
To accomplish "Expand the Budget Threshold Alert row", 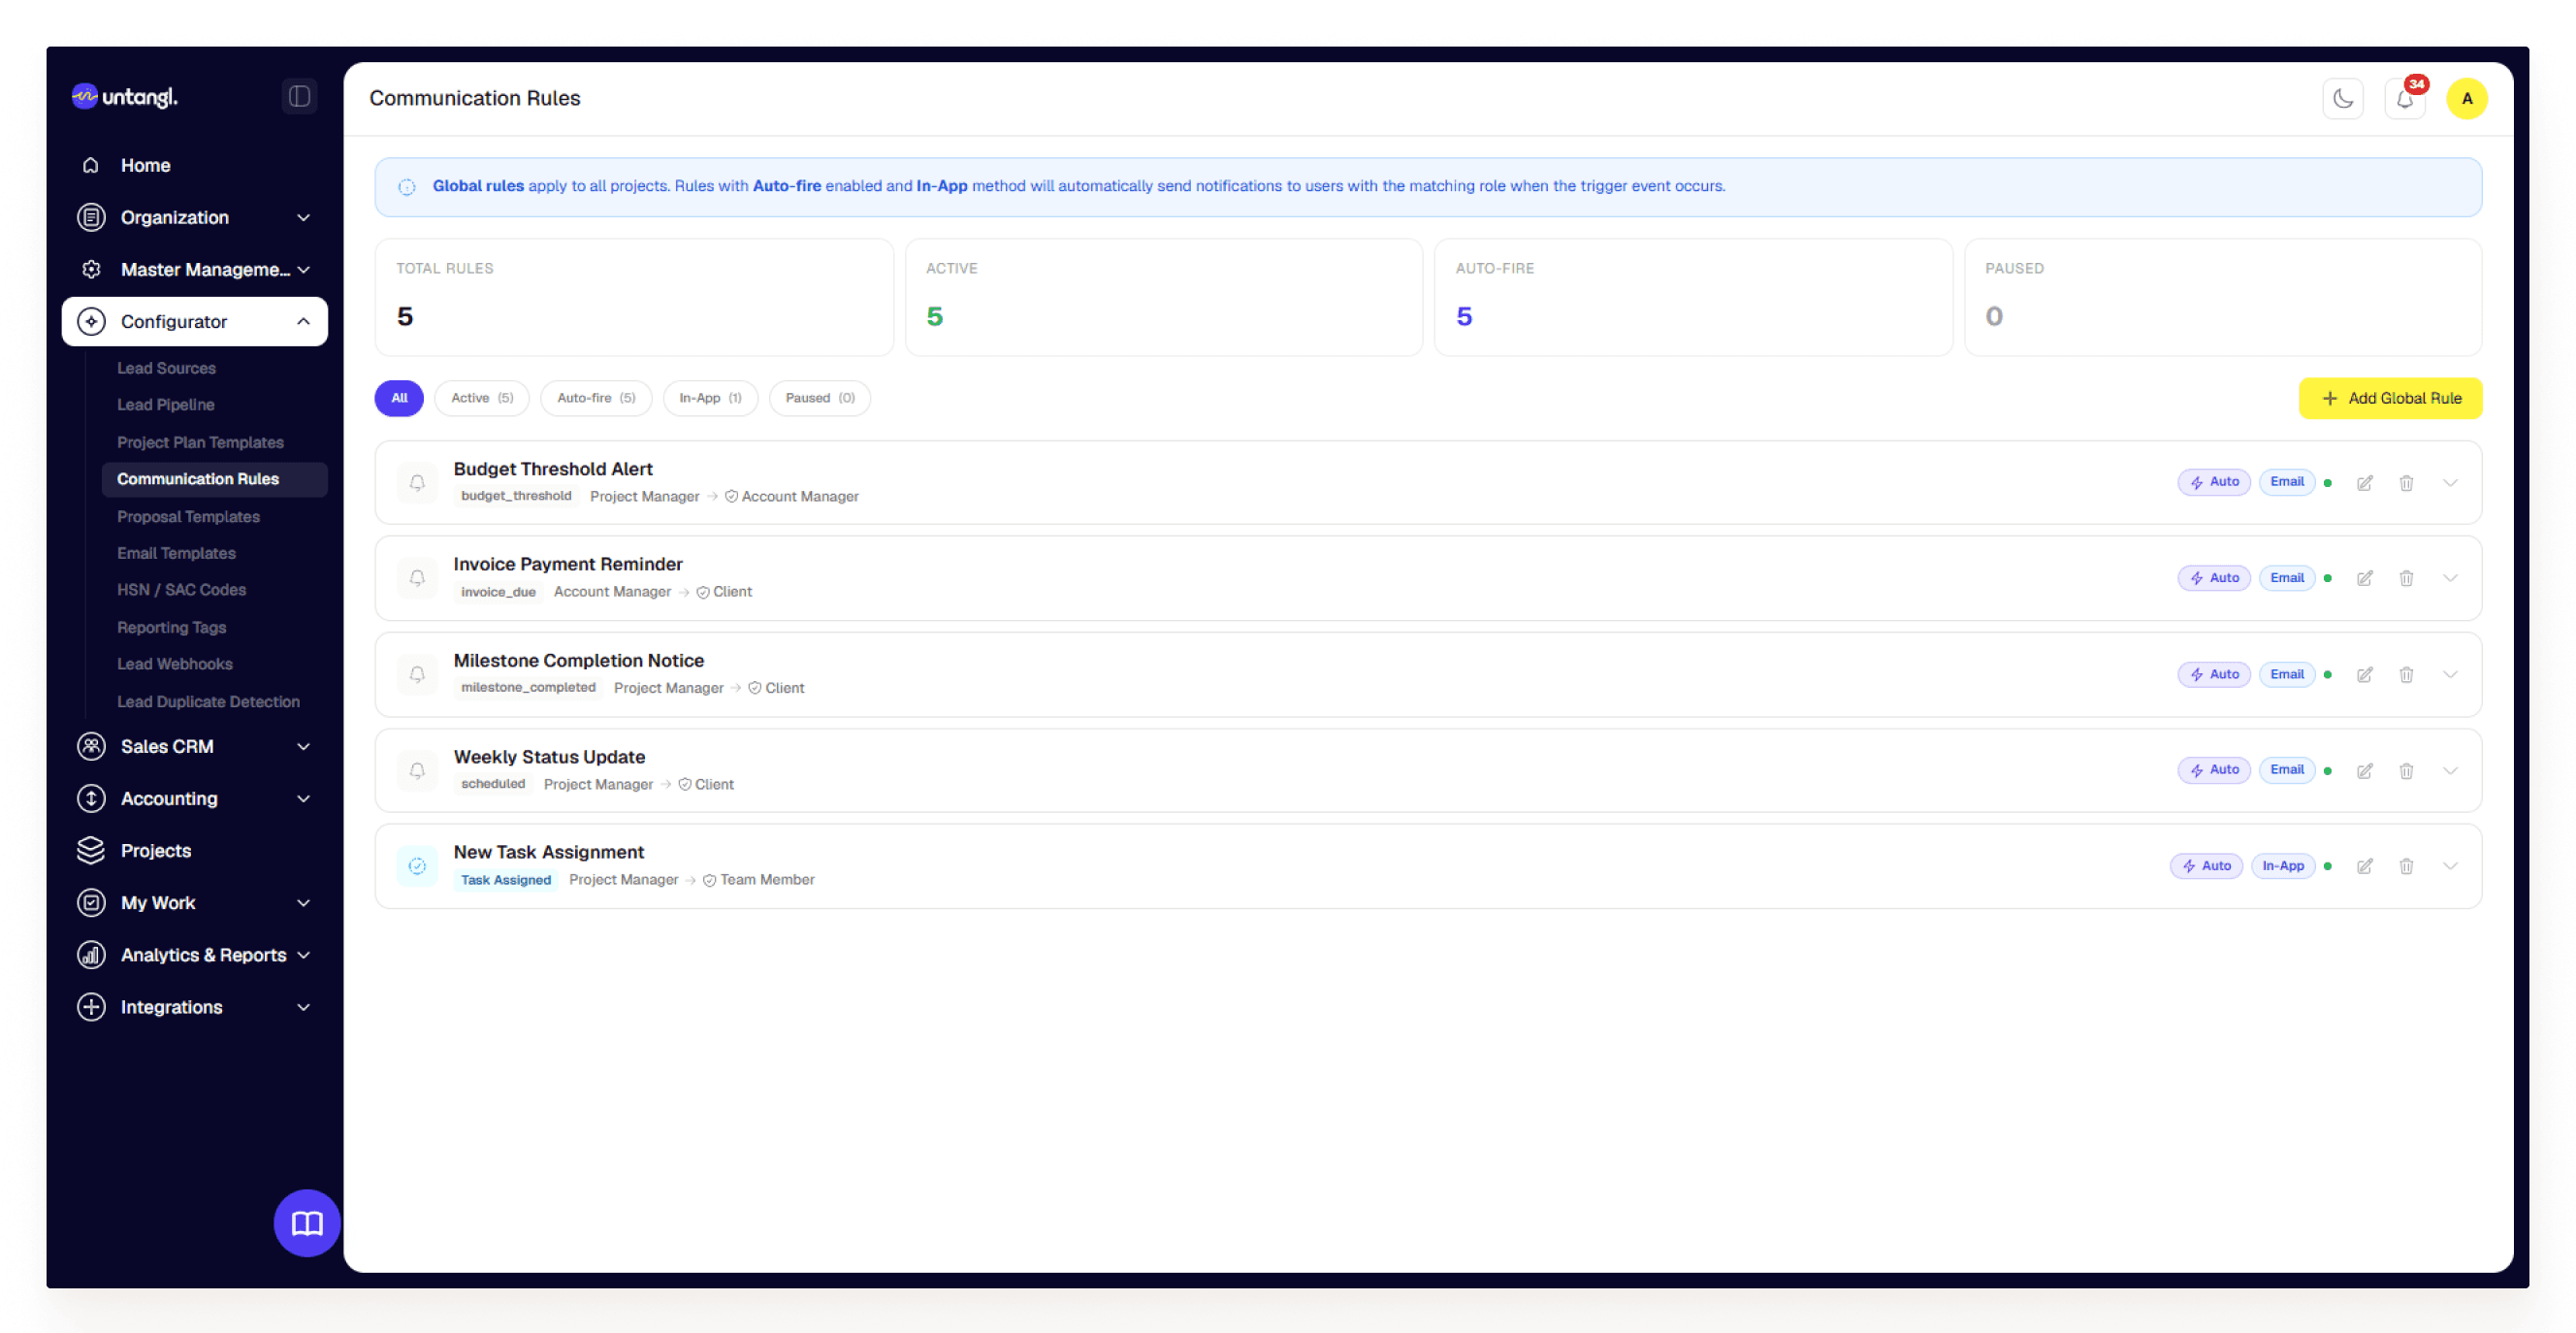I will point(2449,483).
